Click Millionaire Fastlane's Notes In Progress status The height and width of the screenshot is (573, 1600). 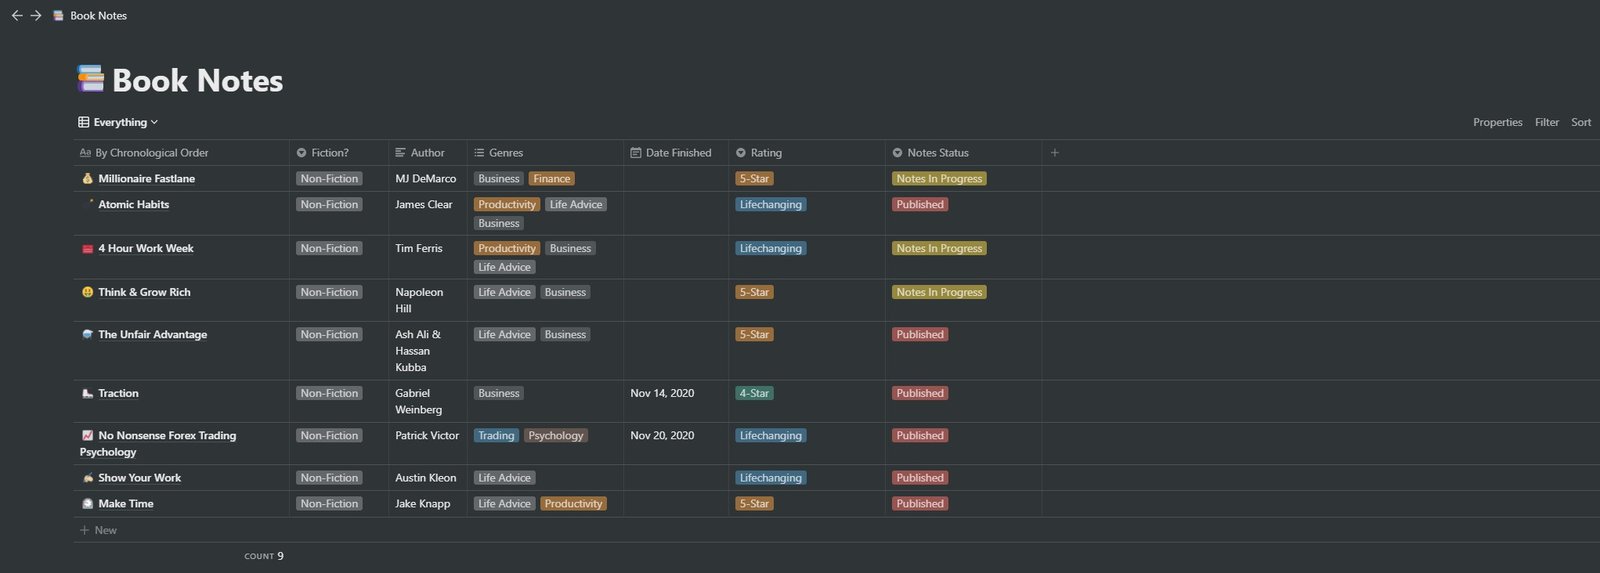(939, 179)
